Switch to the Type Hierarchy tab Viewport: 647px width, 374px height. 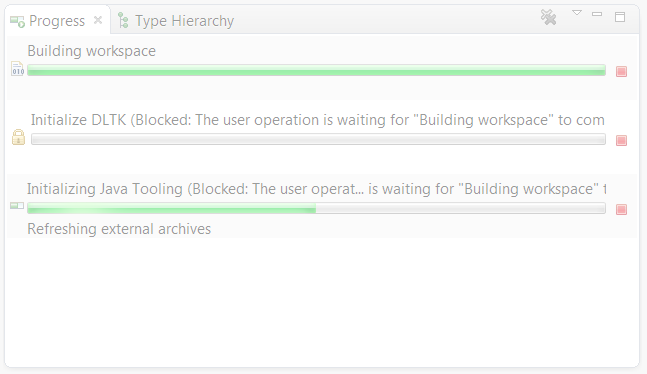tap(176, 21)
